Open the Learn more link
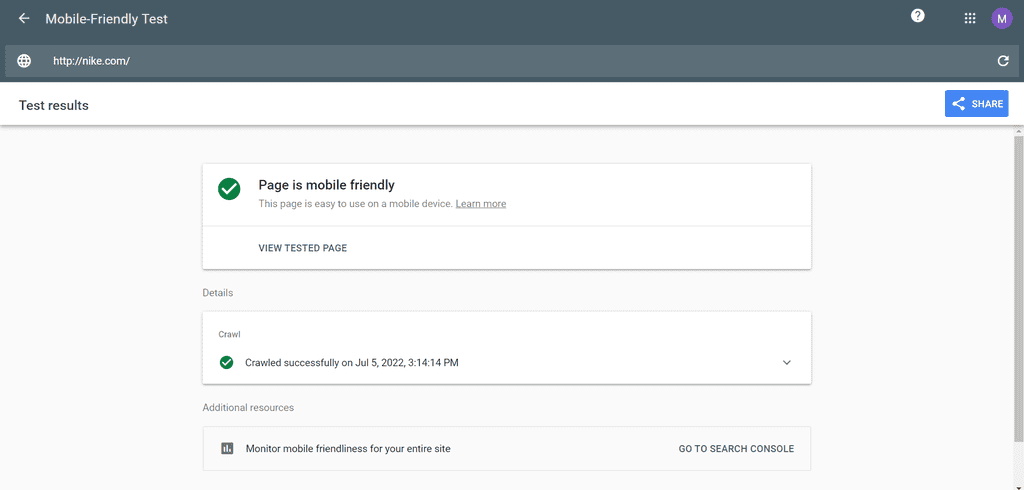Viewport: 1024px width, 490px height. [481, 204]
